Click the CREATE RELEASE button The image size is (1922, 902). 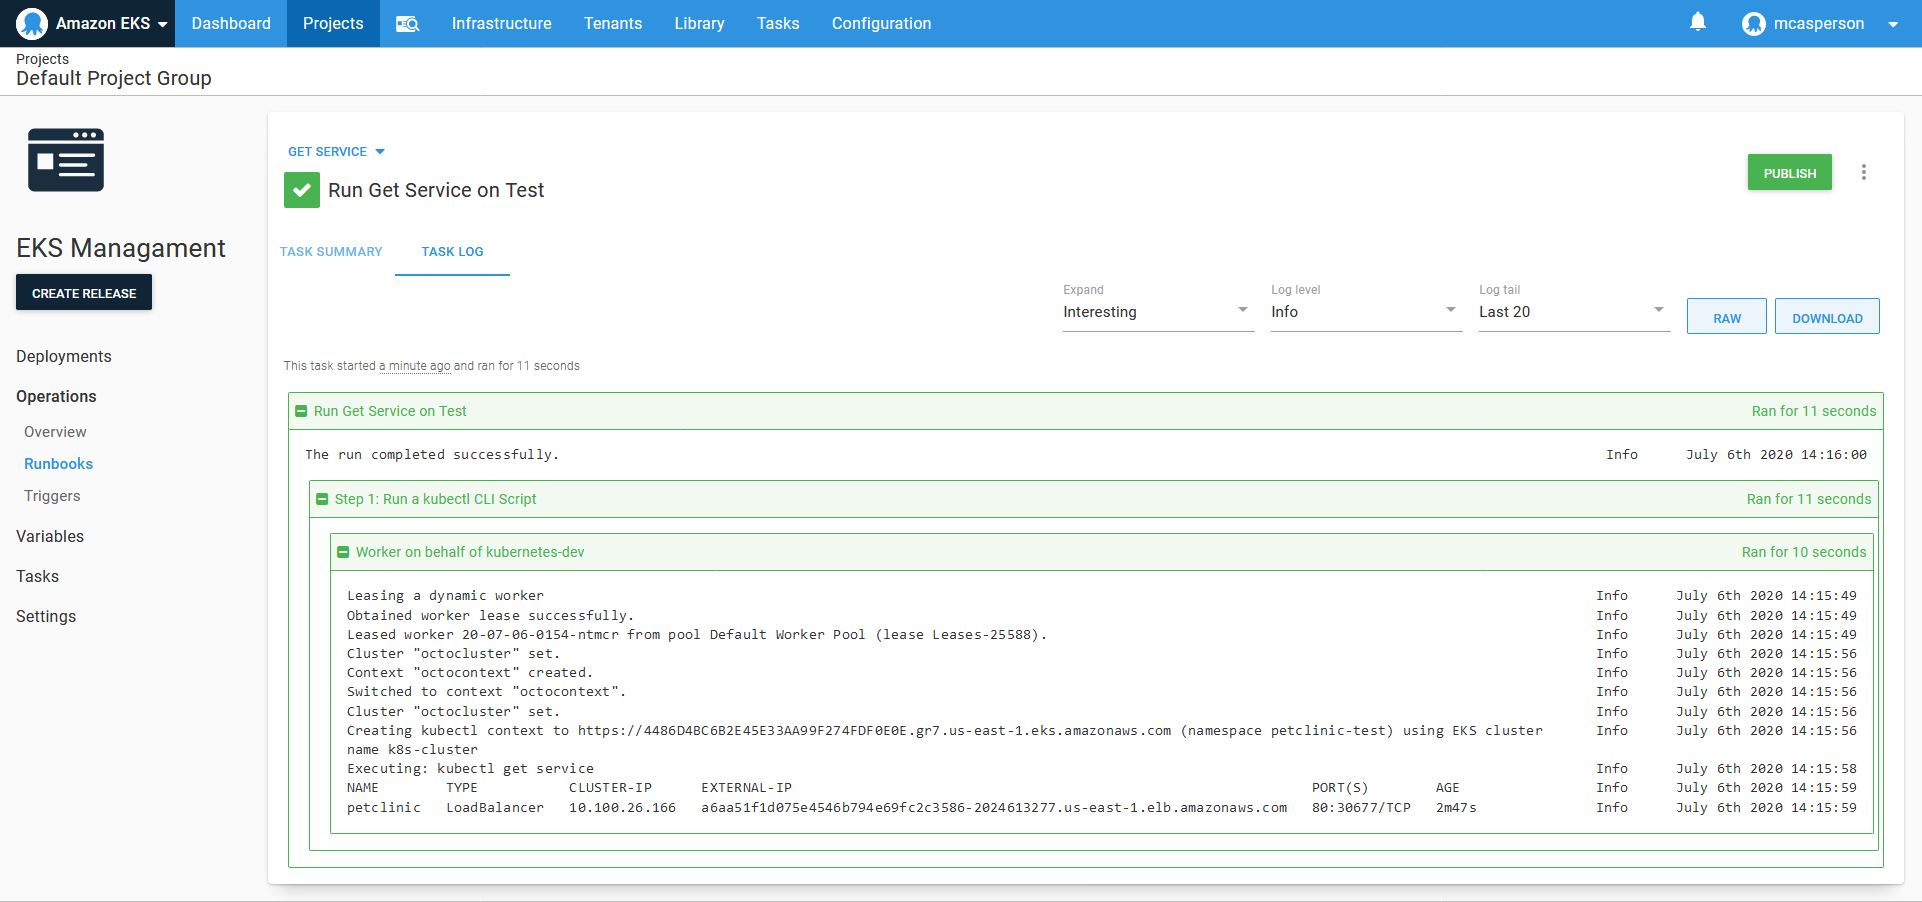pos(83,292)
